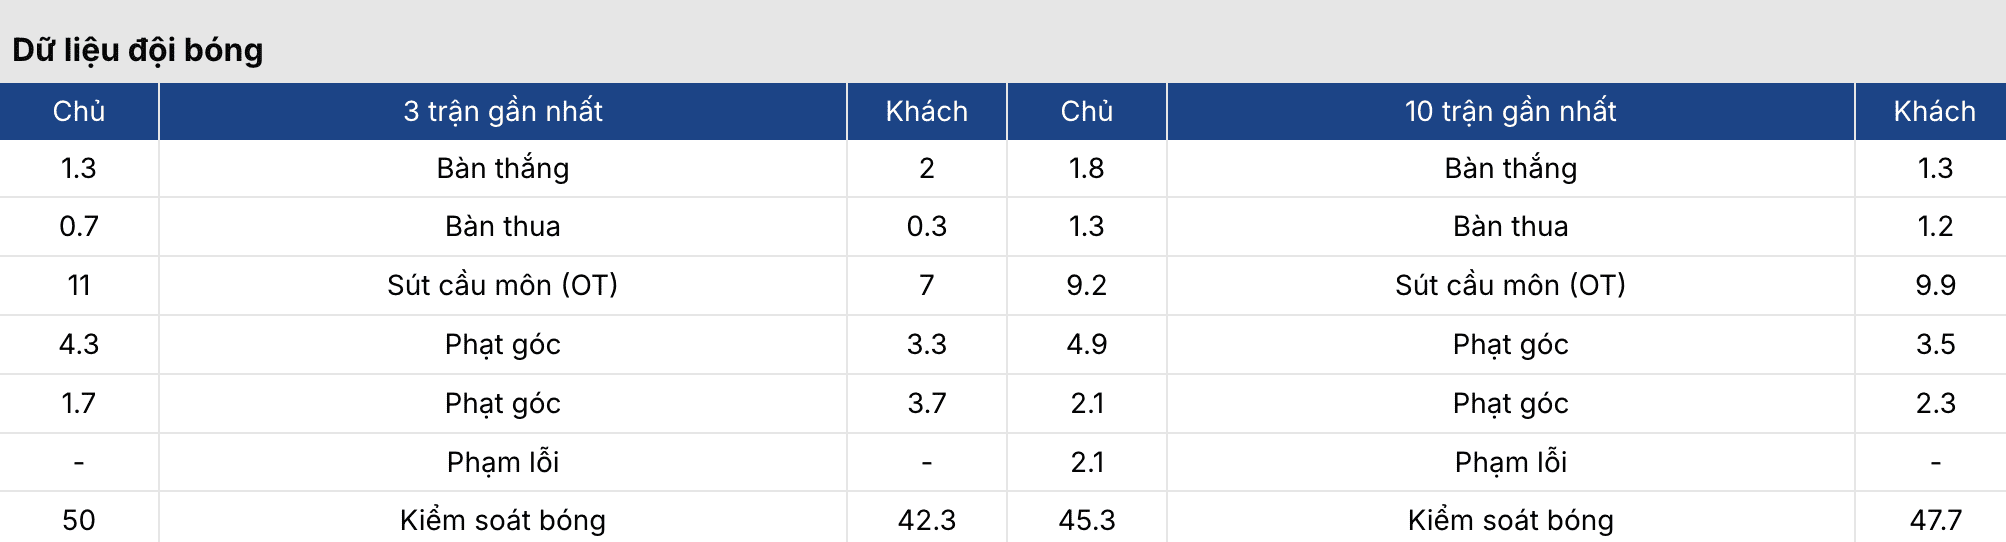Viewport: 2006px width, 542px height.
Task: Select the "10 trận gần nhất" column header
Action: point(1510,111)
